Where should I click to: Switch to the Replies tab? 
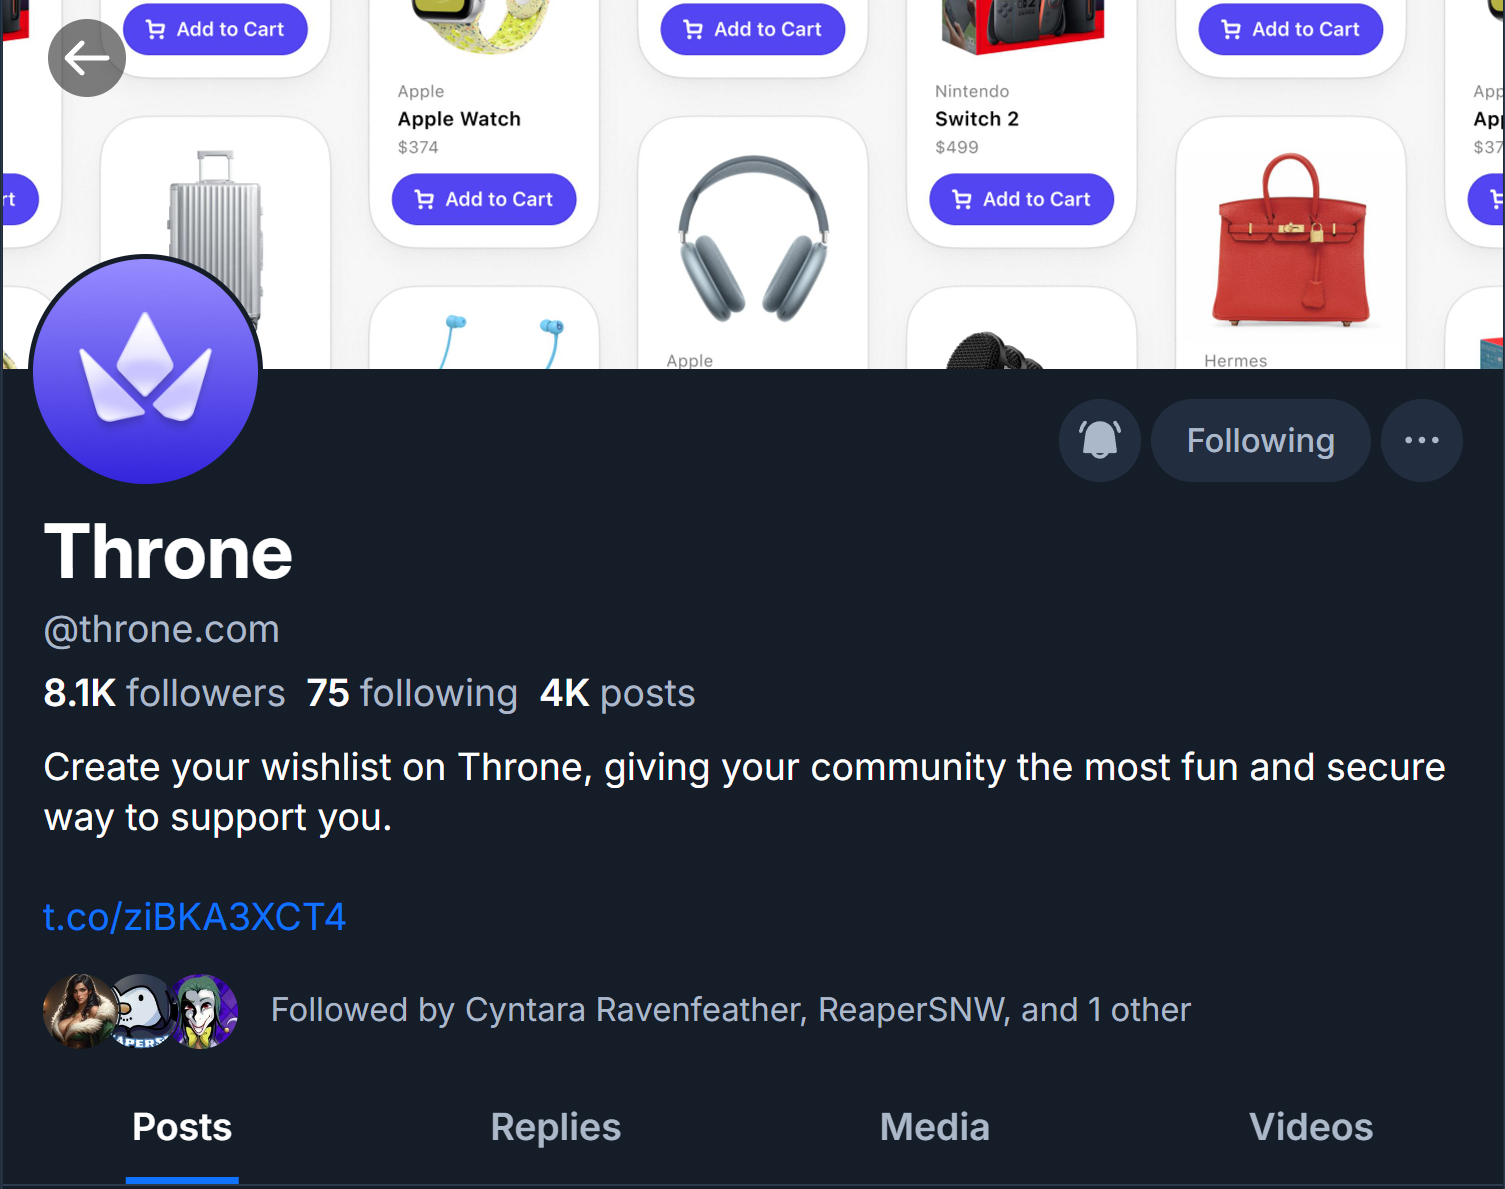tap(555, 1127)
